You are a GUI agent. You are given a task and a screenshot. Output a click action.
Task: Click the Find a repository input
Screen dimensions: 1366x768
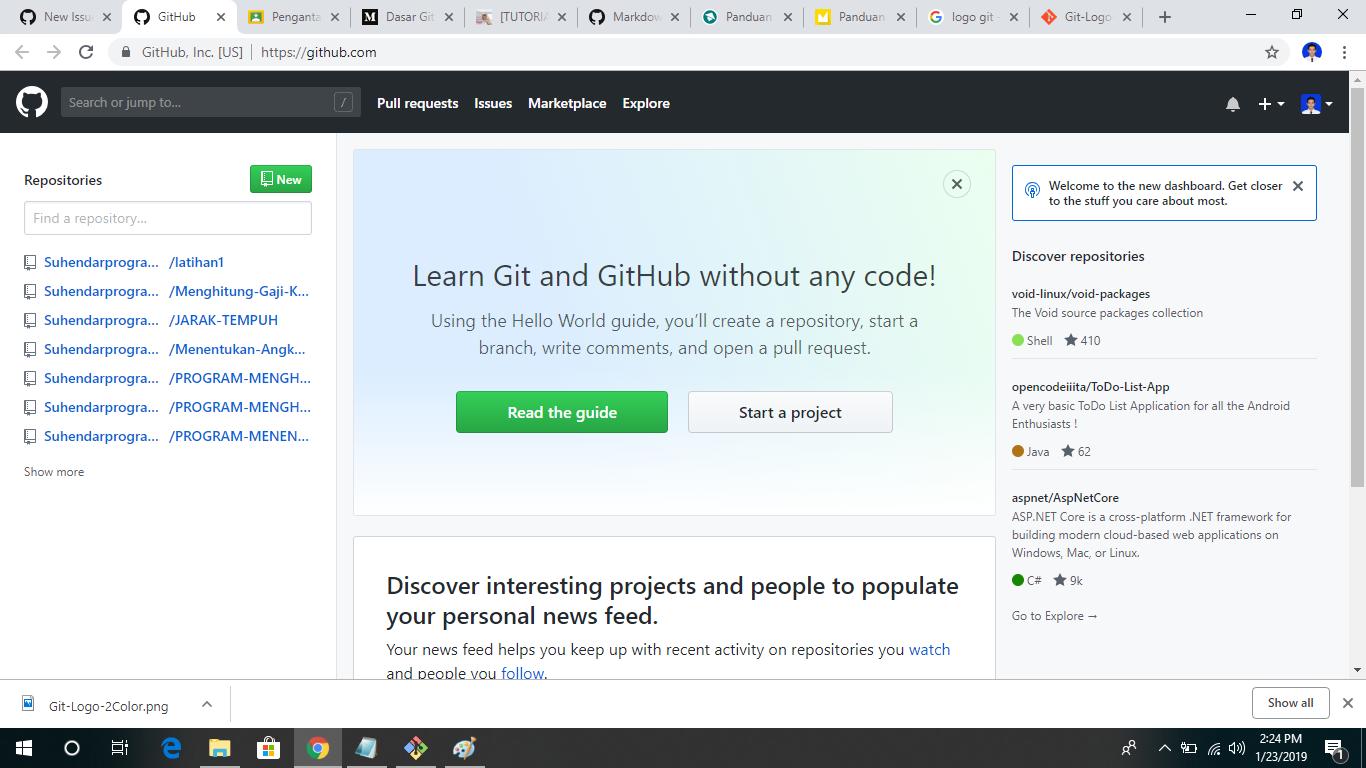point(168,218)
